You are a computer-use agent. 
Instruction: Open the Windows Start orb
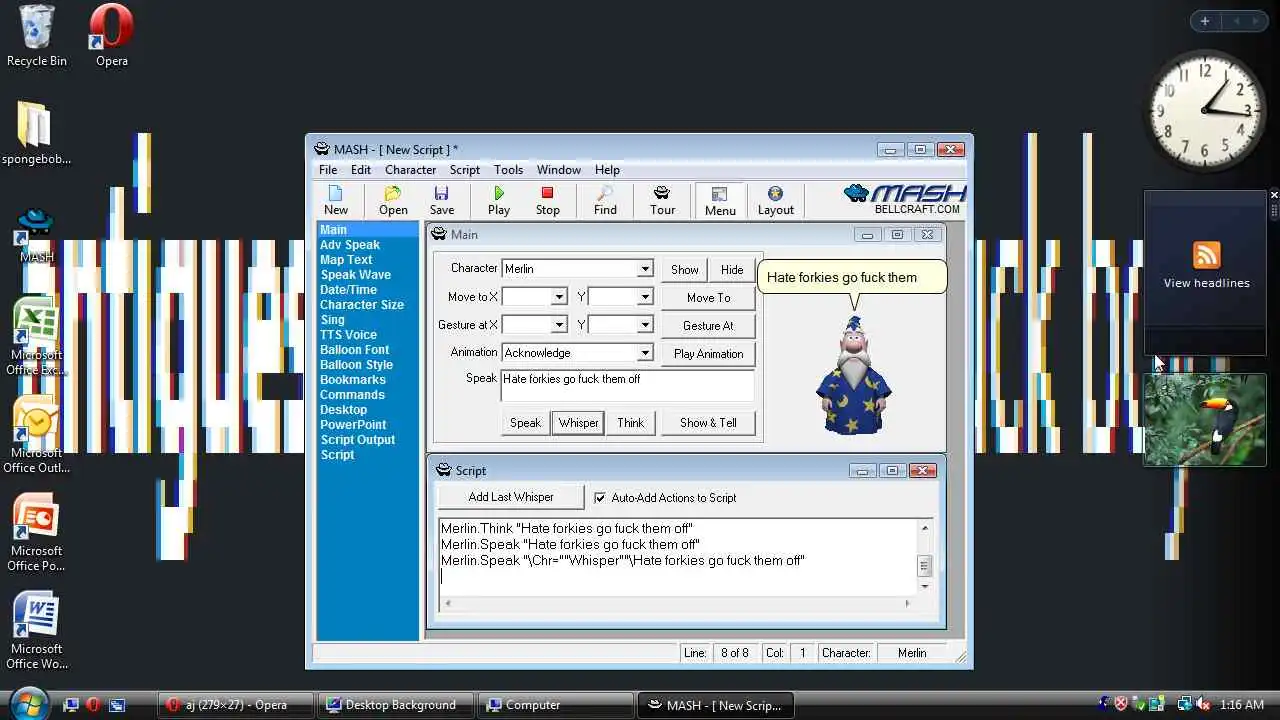tap(28, 702)
